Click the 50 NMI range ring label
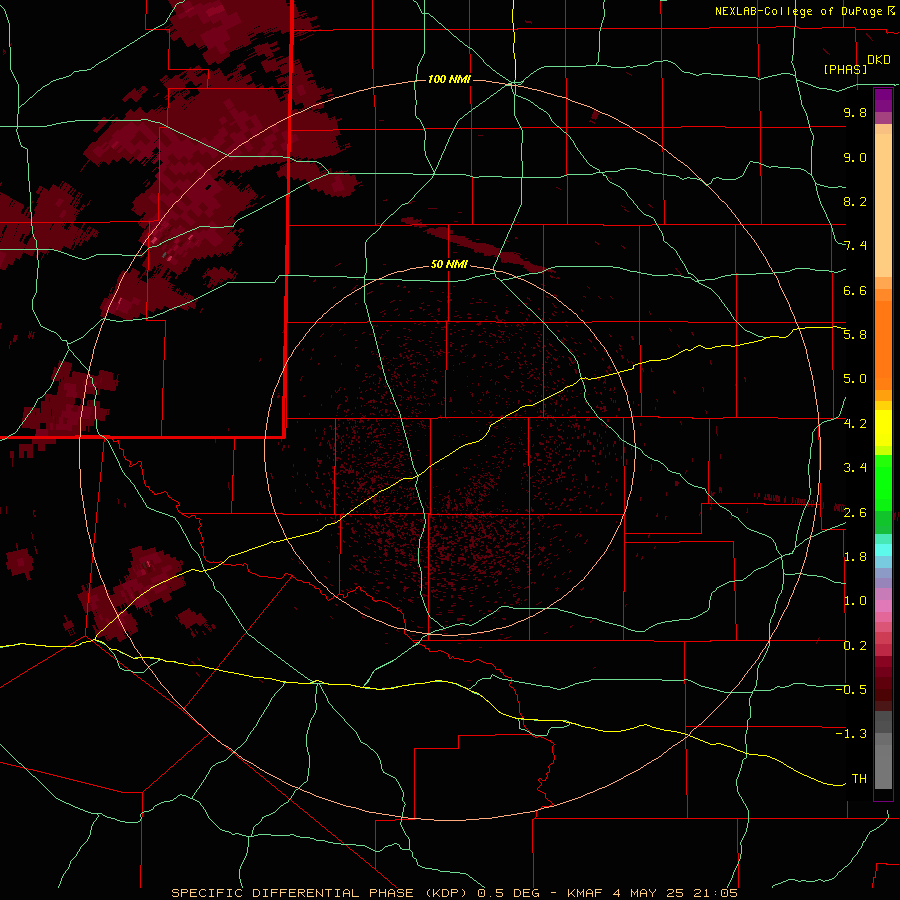This screenshot has width=900, height=900. point(449,264)
